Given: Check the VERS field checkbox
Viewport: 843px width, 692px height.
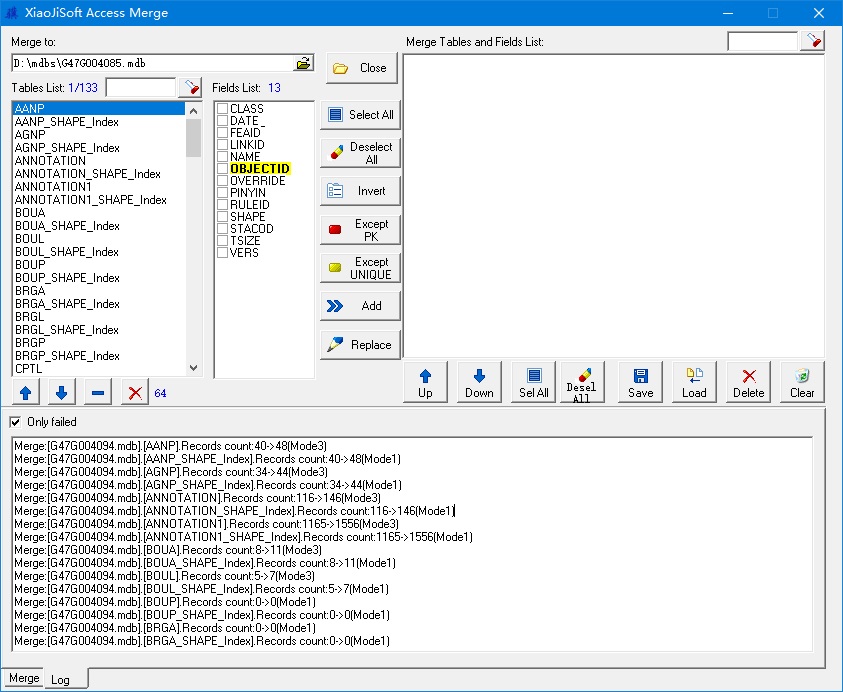Looking at the screenshot, I should click(x=222, y=252).
